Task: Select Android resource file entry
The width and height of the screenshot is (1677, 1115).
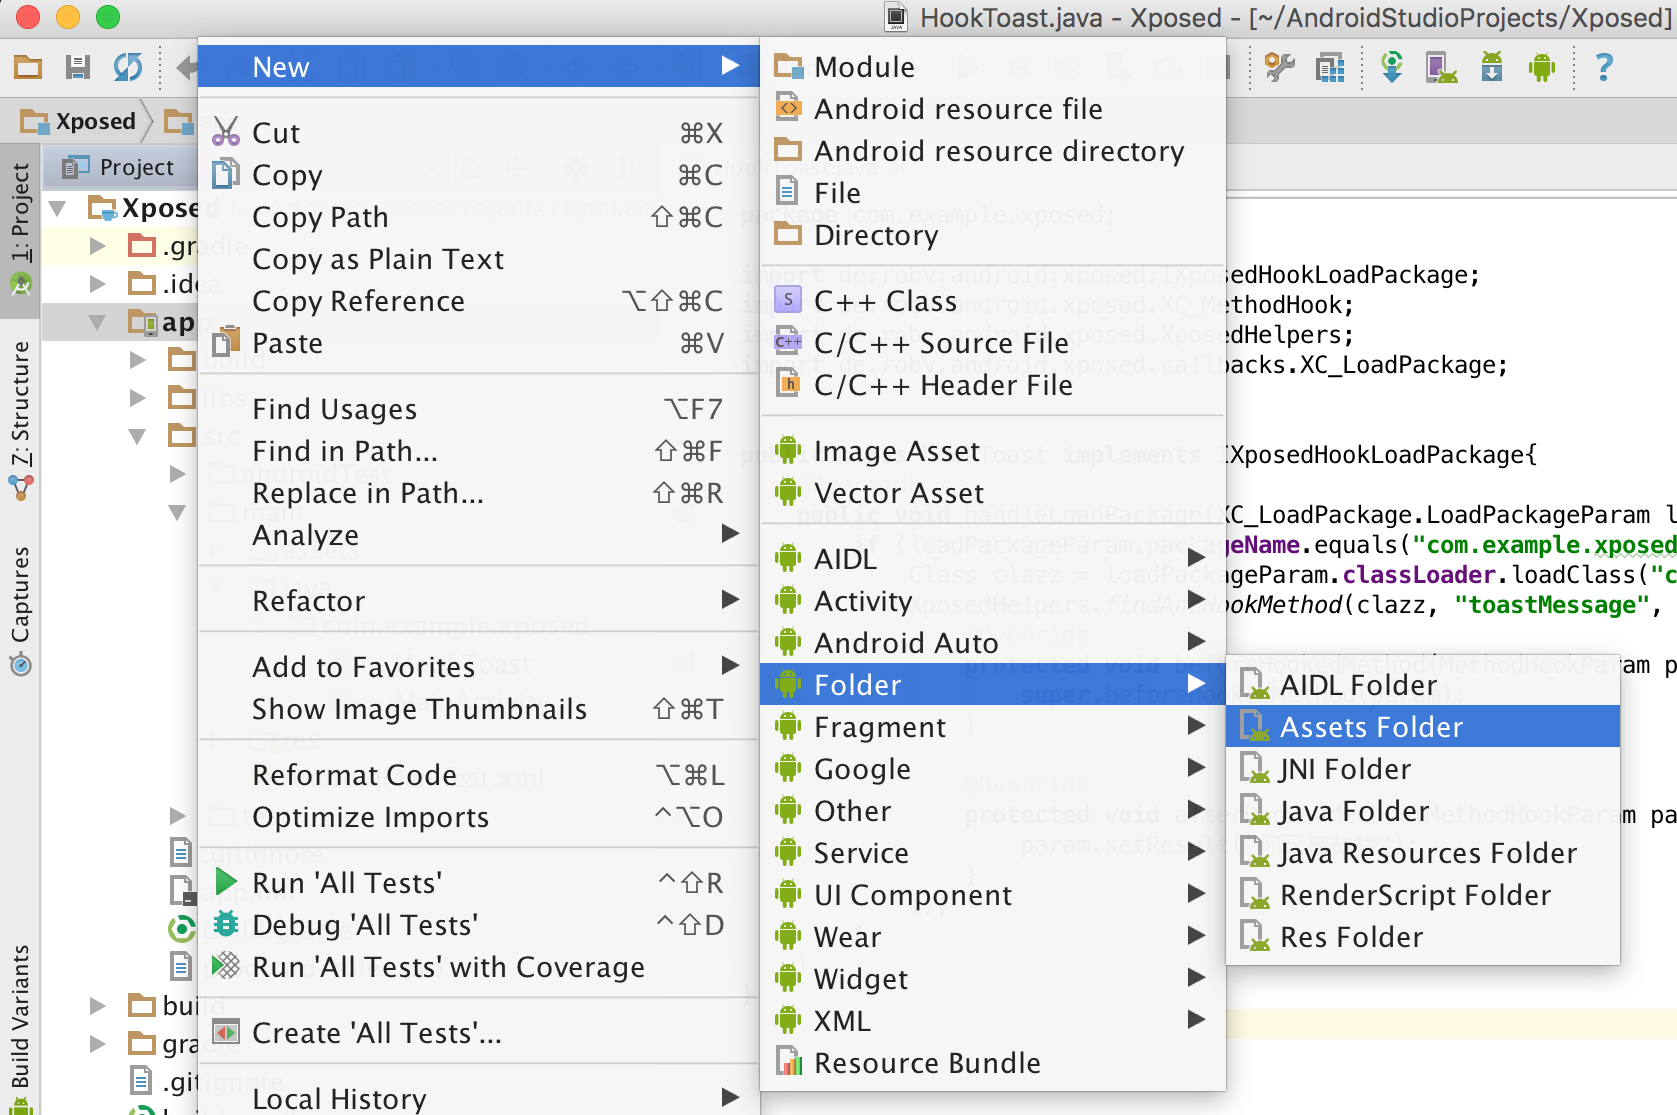Action: click(993, 109)
